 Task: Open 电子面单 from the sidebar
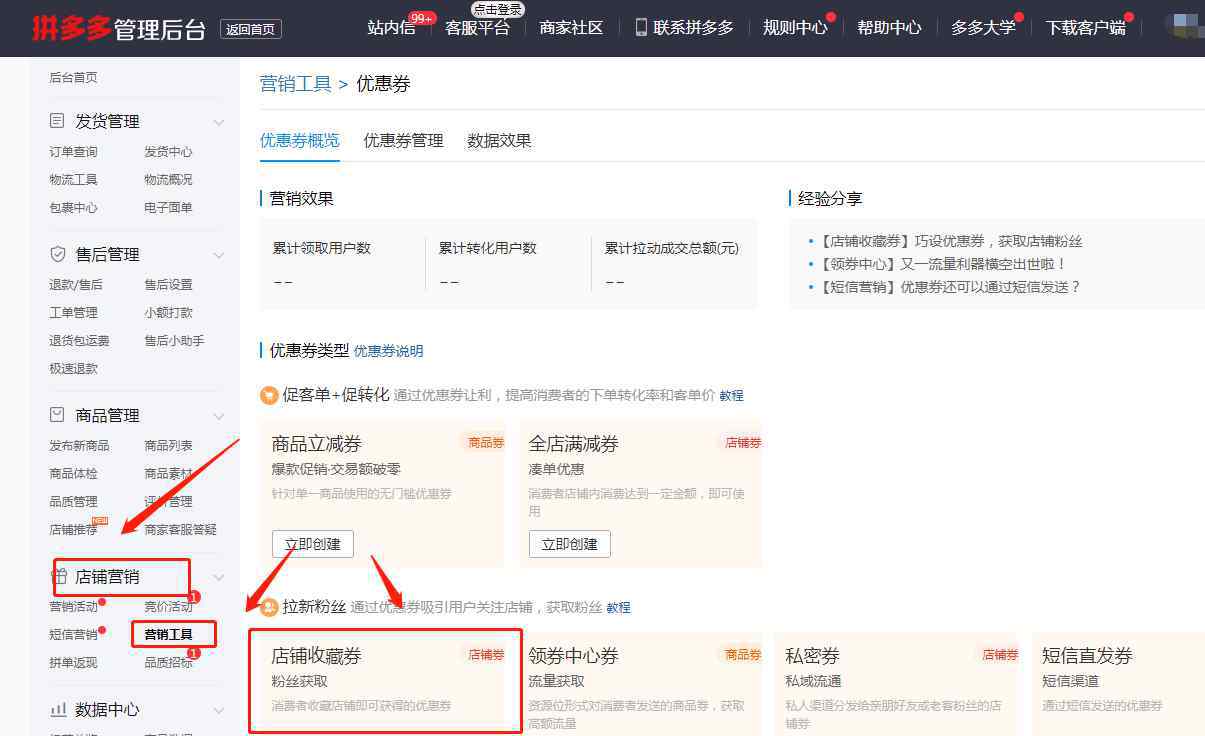pos(168,208)
